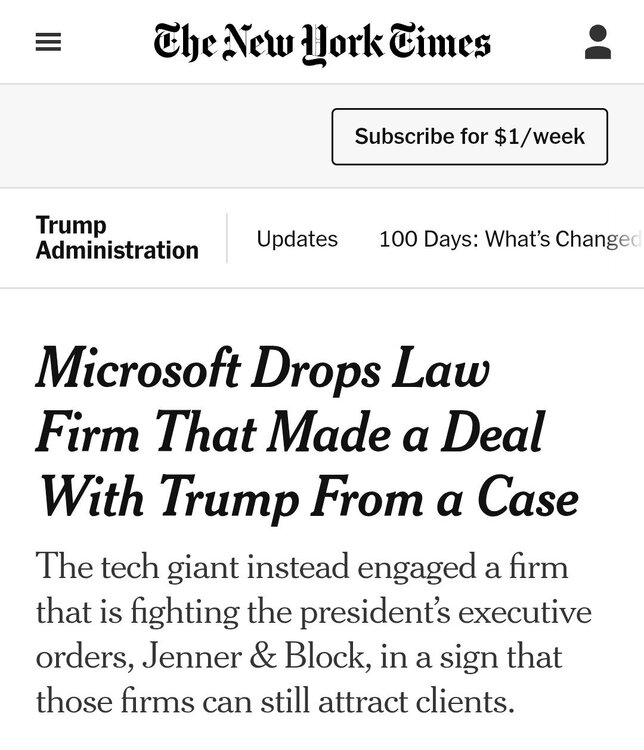Image resolution: width=644 pixels, height=750 pixels.
Task: Open the user account profile icon
Action: click(597, 43)
